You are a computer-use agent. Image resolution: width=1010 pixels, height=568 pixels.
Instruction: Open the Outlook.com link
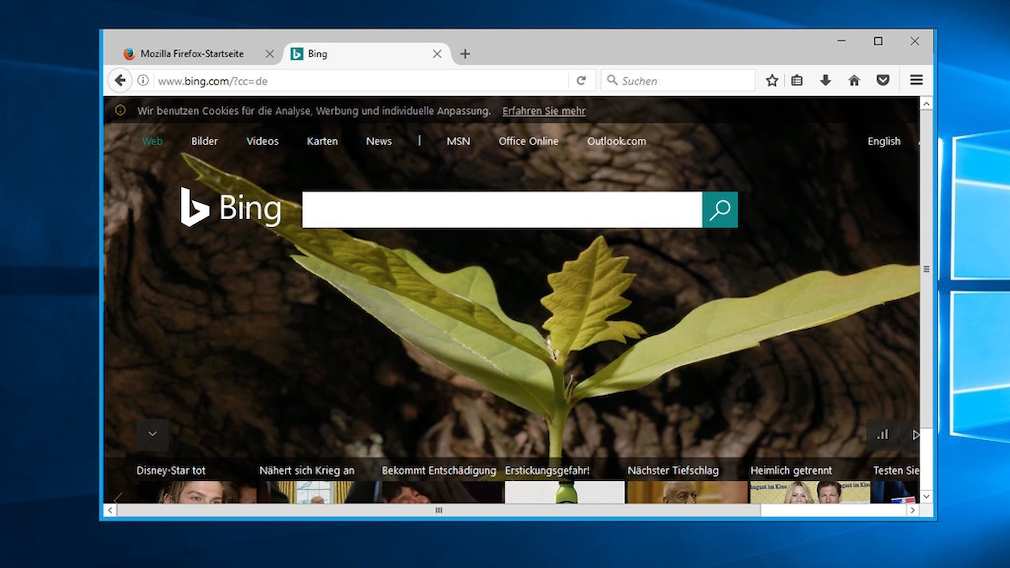tap(616, 141)
